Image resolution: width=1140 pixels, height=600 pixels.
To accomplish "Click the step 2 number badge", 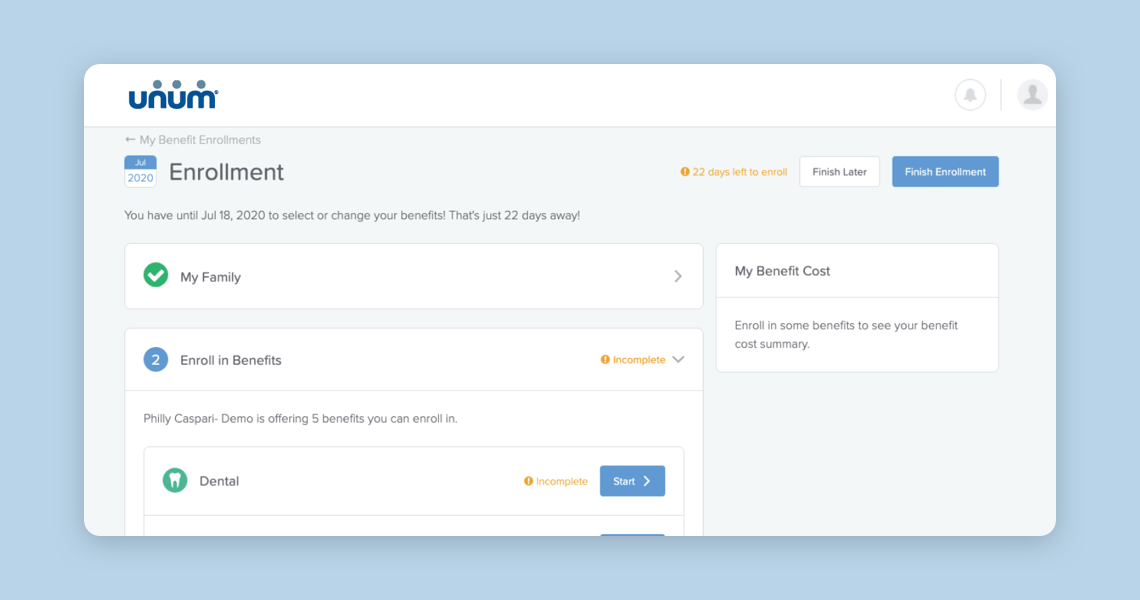I will click(x=156, y=360).
